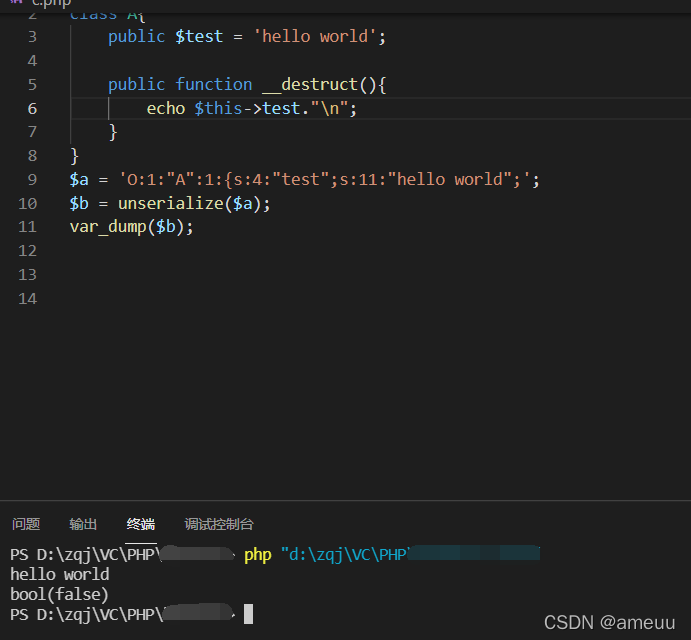Click var_dump on line 11
Viewport: 691px width, 640px height.
pos(108,227)
